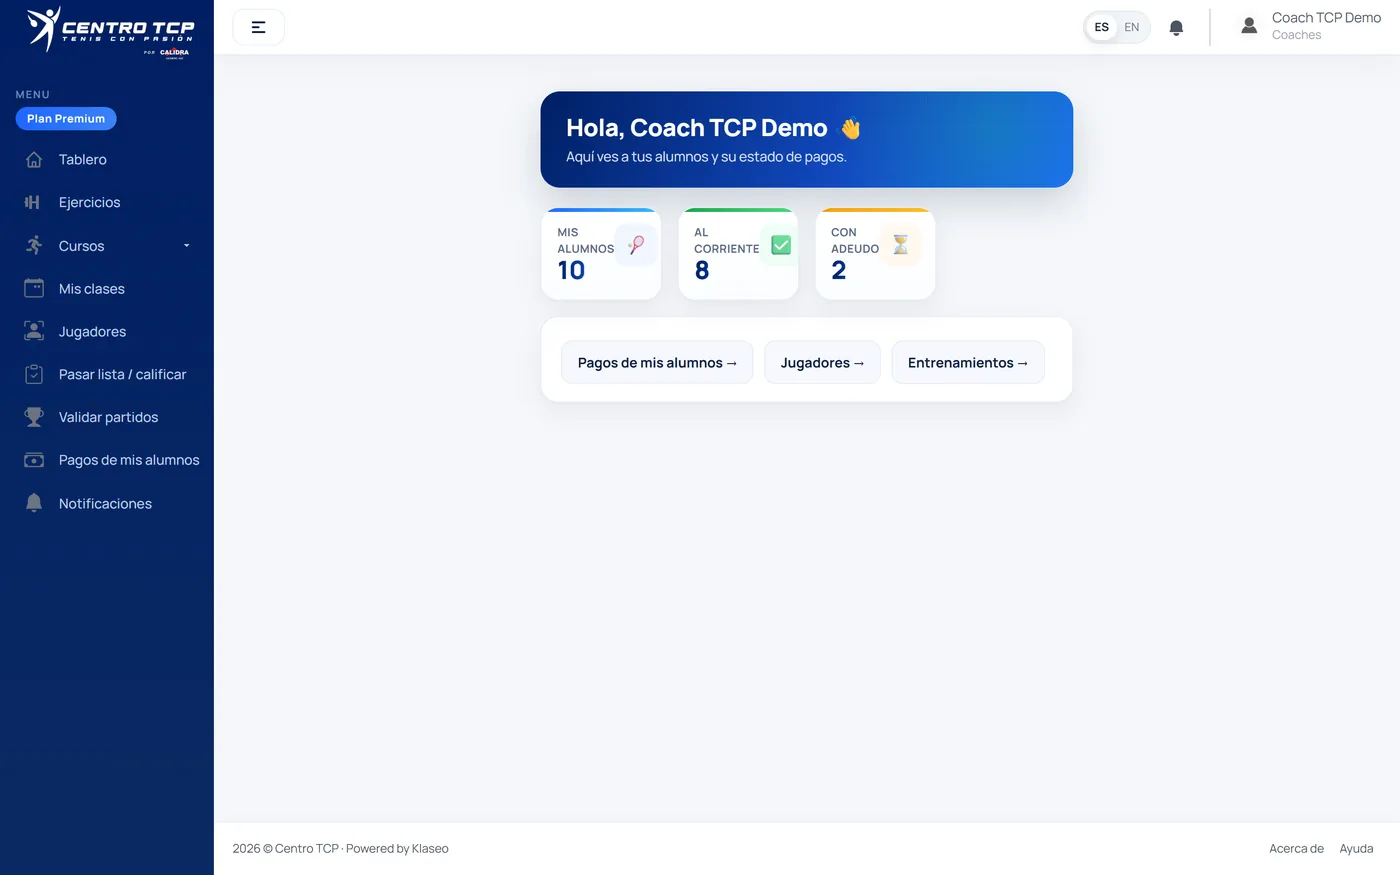The width and height of the screenshot is (1400, 875).
Task: Click the user avatar icon
Action: click(1249, 26)
